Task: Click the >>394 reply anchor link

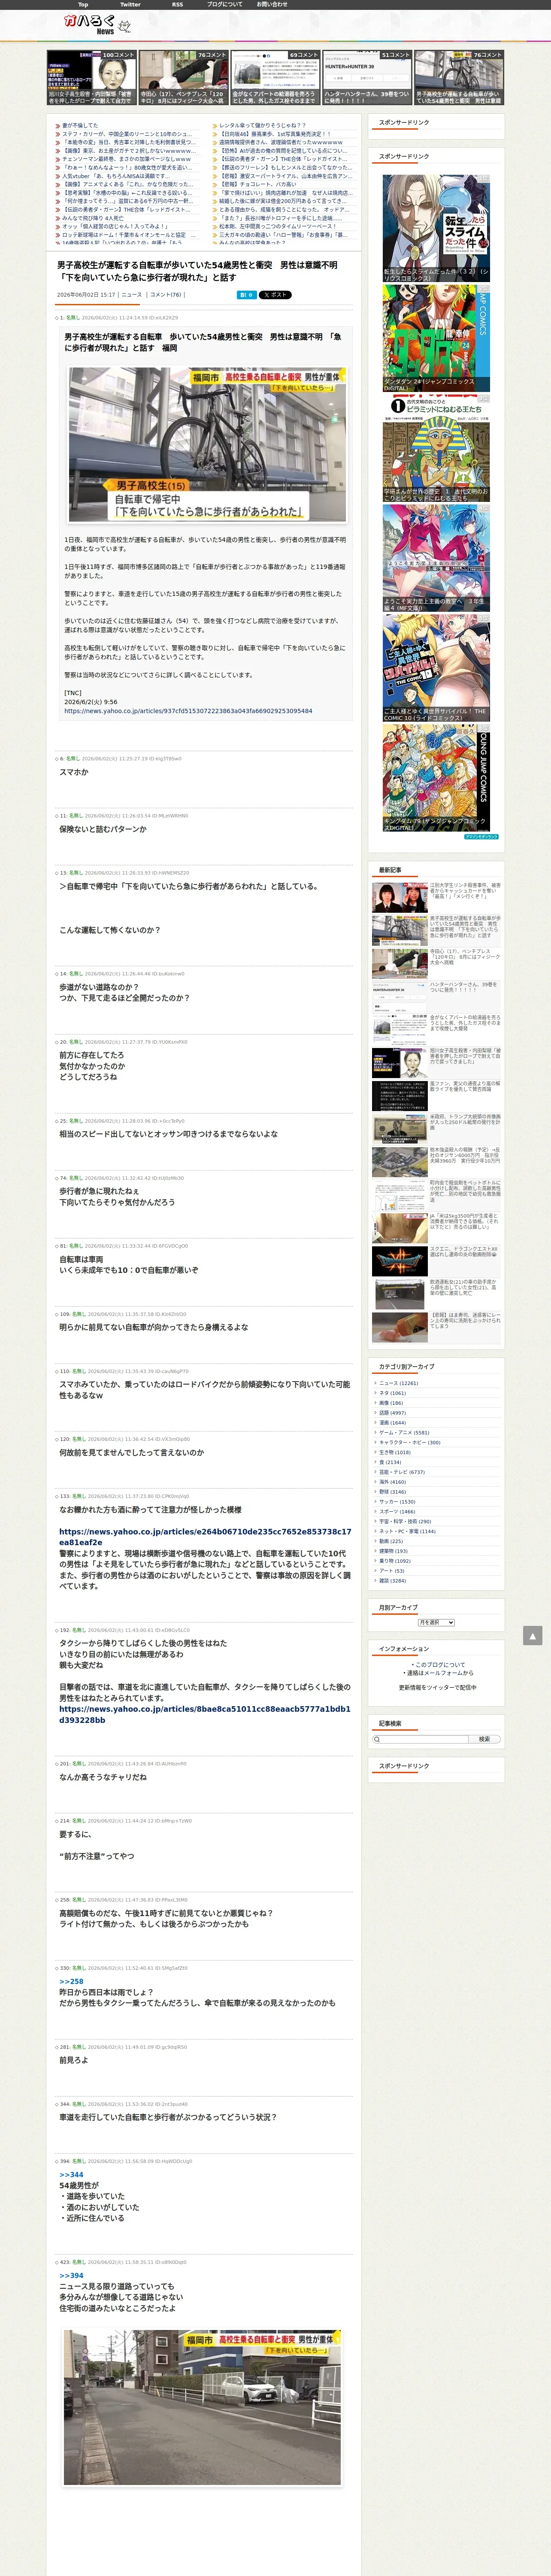Action: click(x=71, y=2275)
